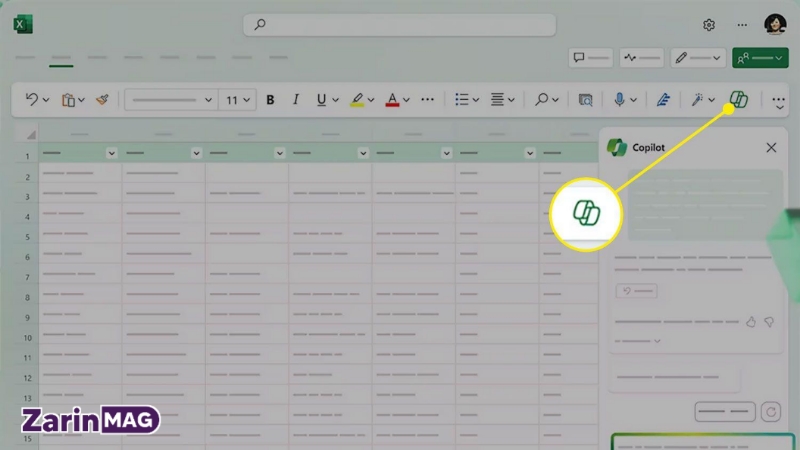
Task: Open the settings gear
Action: click(709, 24)
